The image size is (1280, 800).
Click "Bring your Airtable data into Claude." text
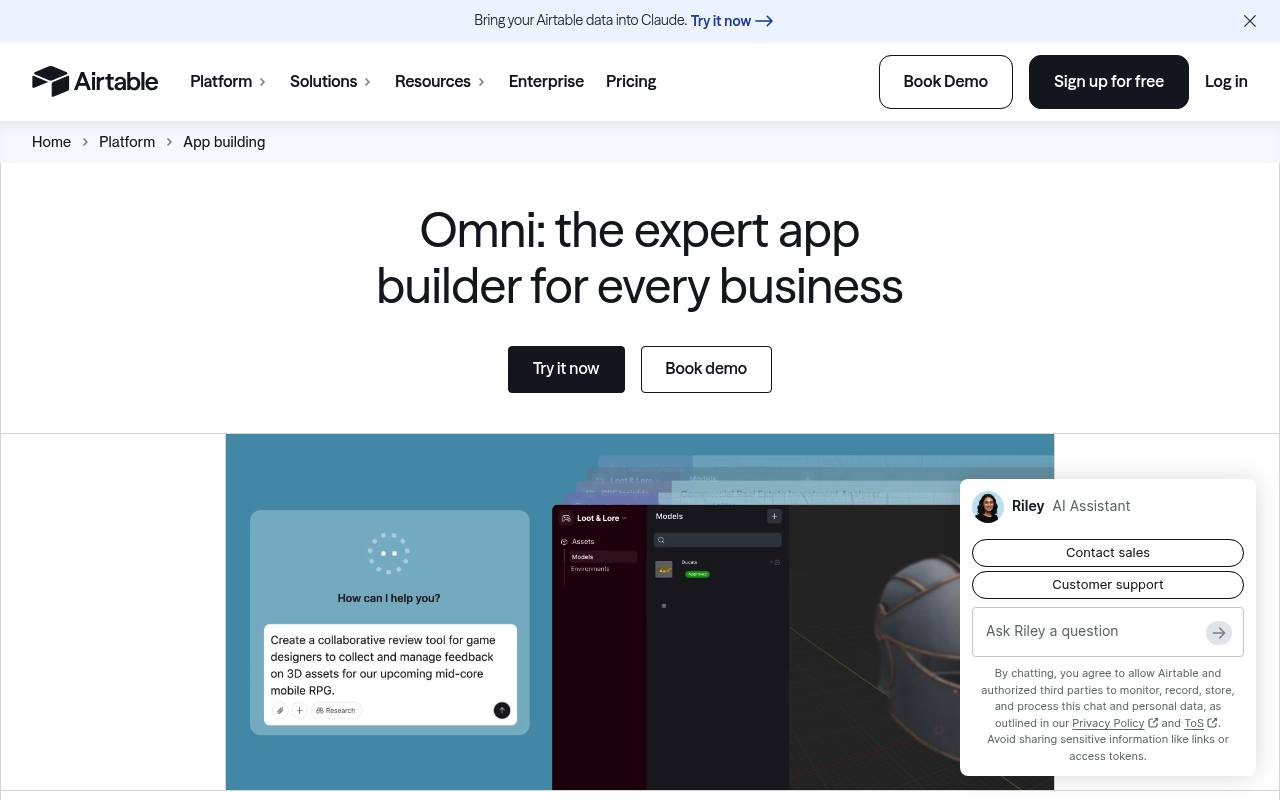(581, 21)
